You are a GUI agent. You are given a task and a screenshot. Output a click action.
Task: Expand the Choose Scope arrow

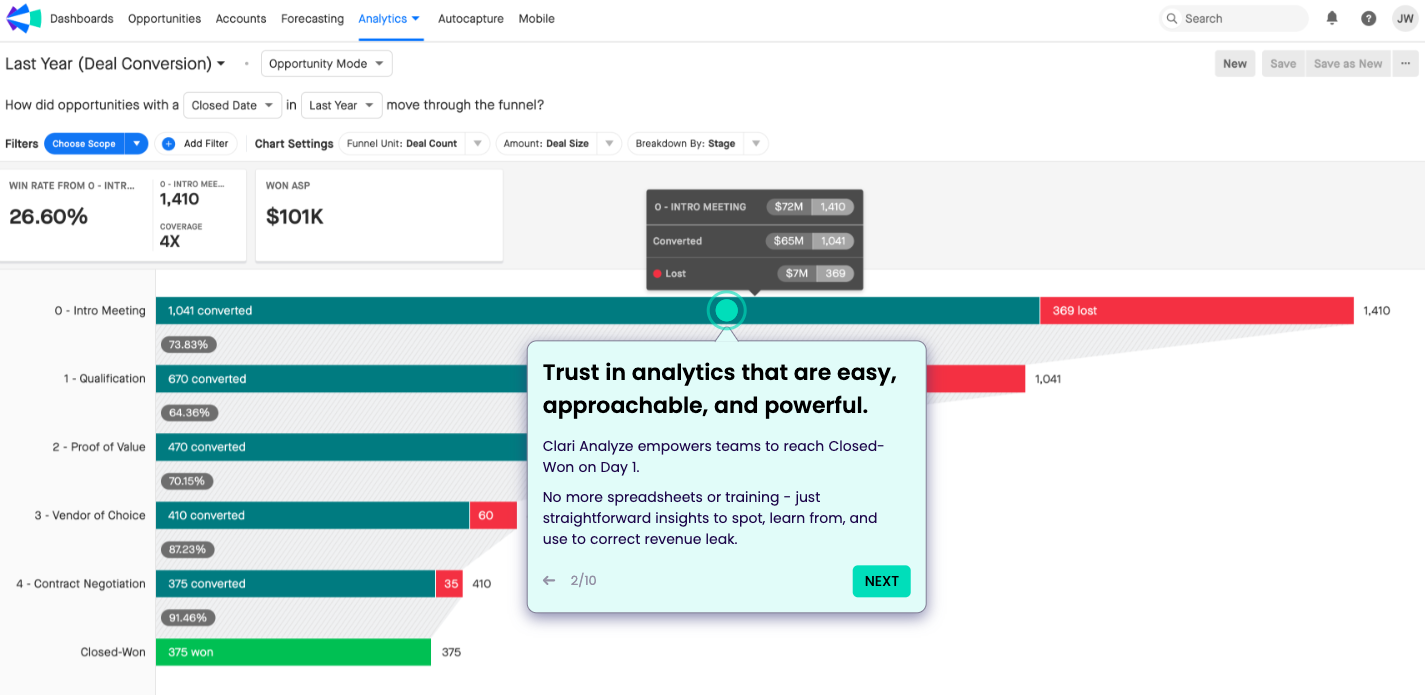(136, 144)
